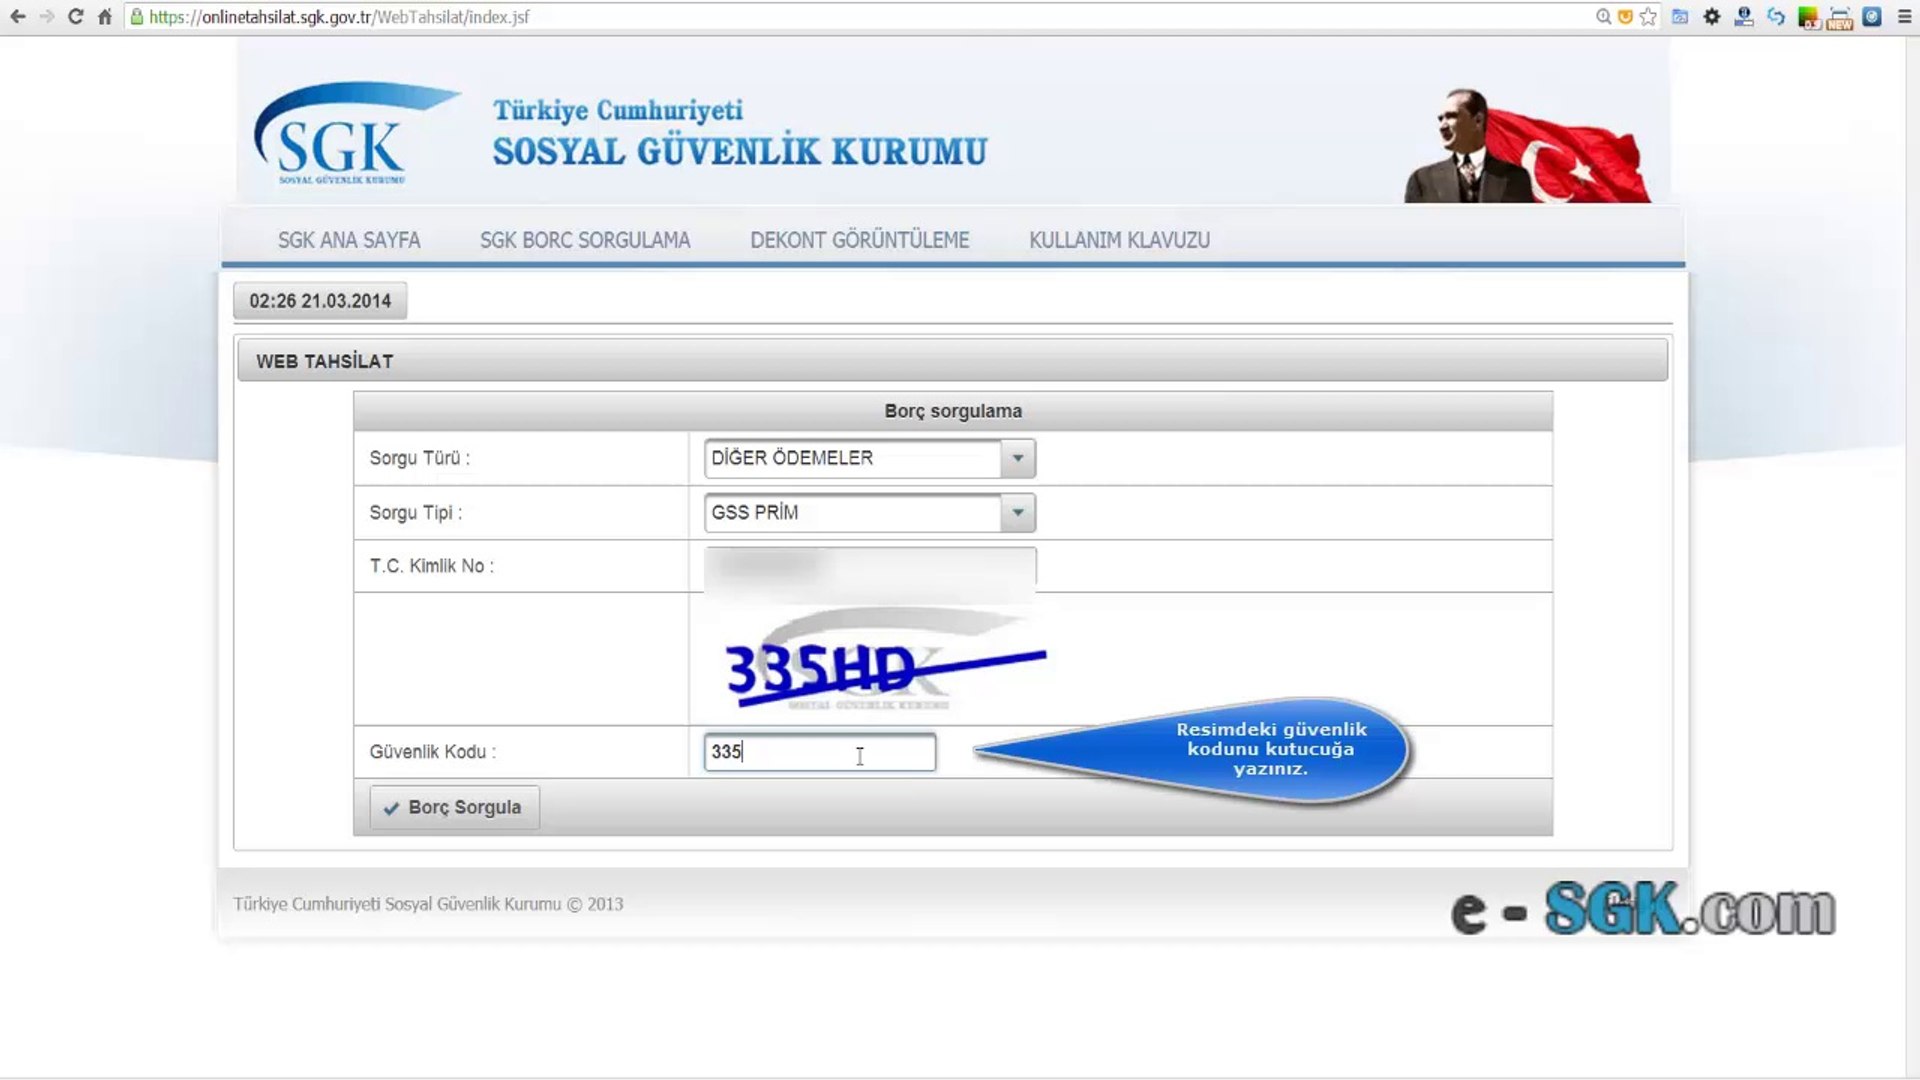Open DEKONT GÖRÜNTÜLEME menu item

[859, 240]
